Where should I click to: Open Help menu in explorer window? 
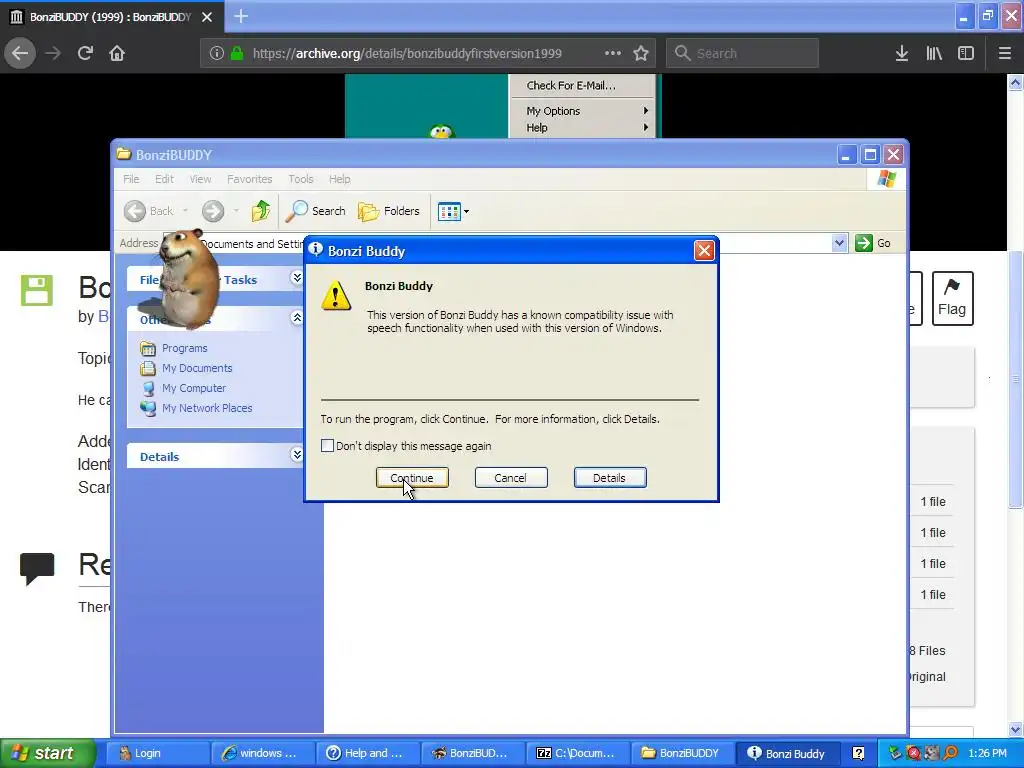click(x=340, y=179)
